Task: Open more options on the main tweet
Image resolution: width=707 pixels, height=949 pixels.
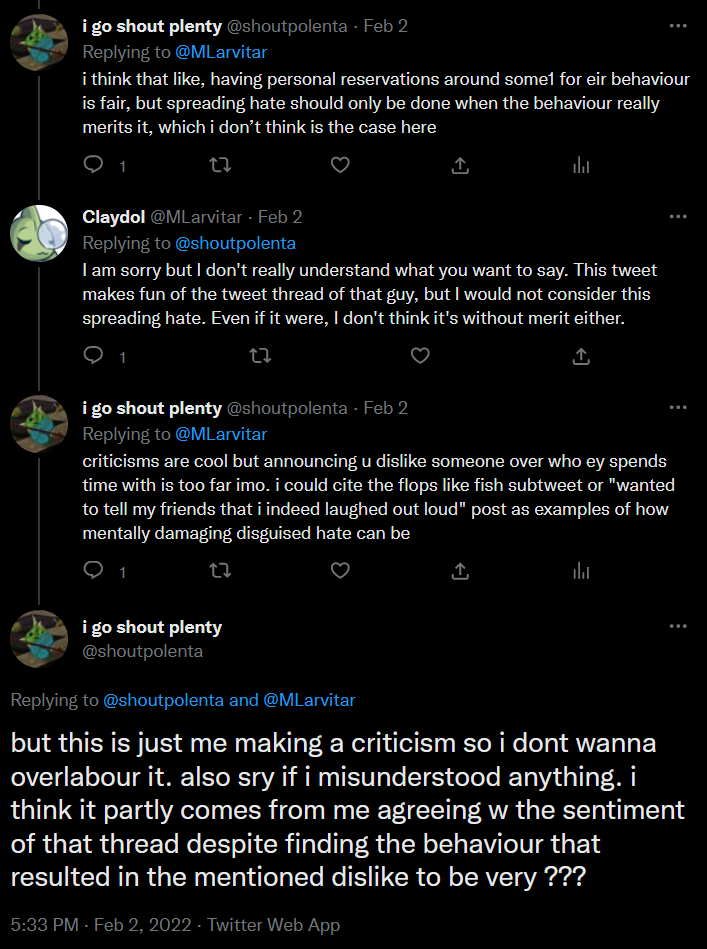Action: [678, 626]
